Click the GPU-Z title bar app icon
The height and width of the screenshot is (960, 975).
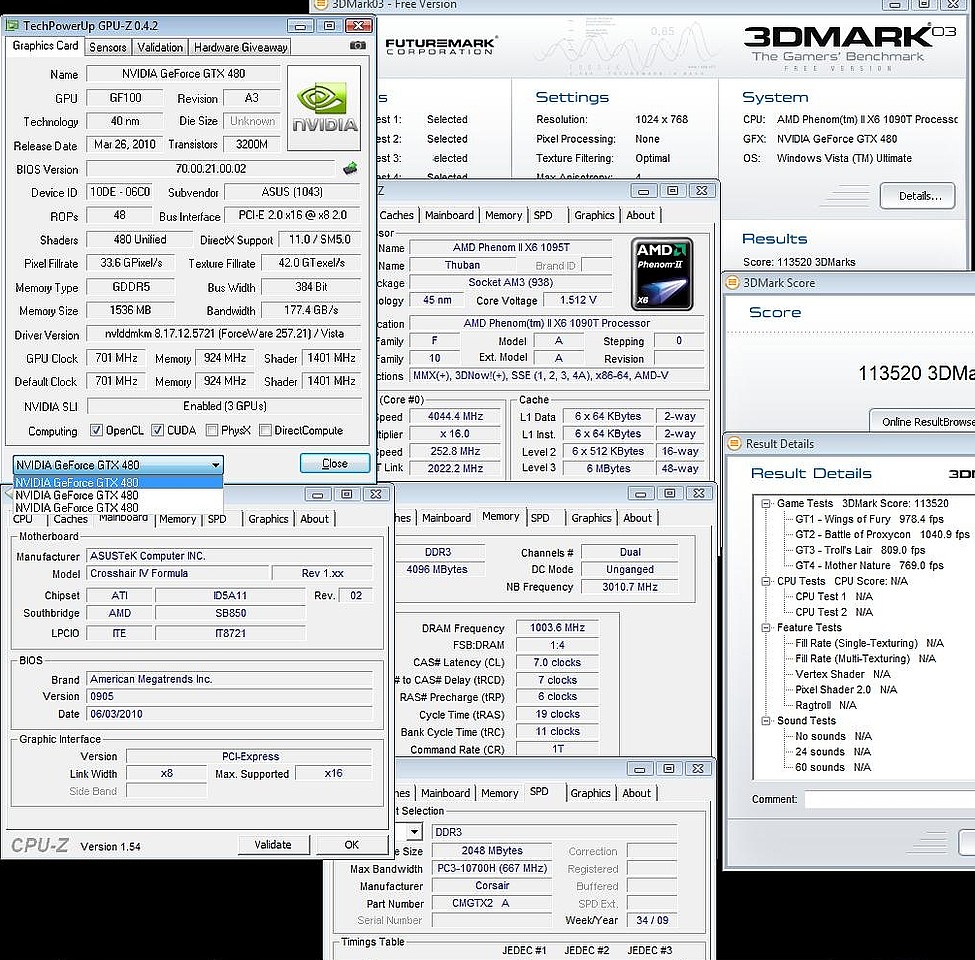coord(12,25)
